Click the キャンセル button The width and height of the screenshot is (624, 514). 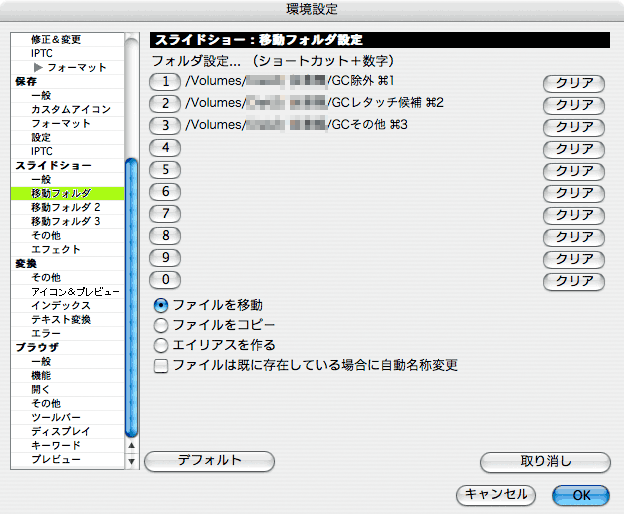[495, 494]
